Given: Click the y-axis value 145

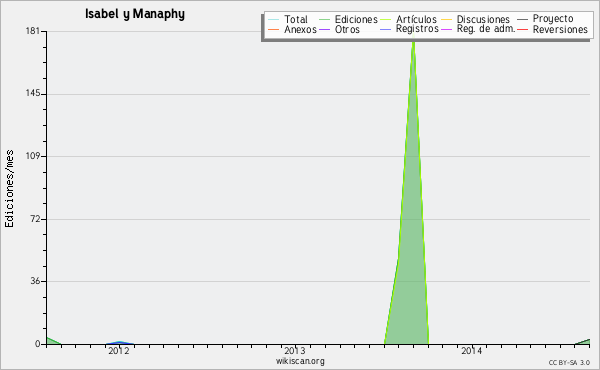Looking at the screenshot, I should point(33,94).
